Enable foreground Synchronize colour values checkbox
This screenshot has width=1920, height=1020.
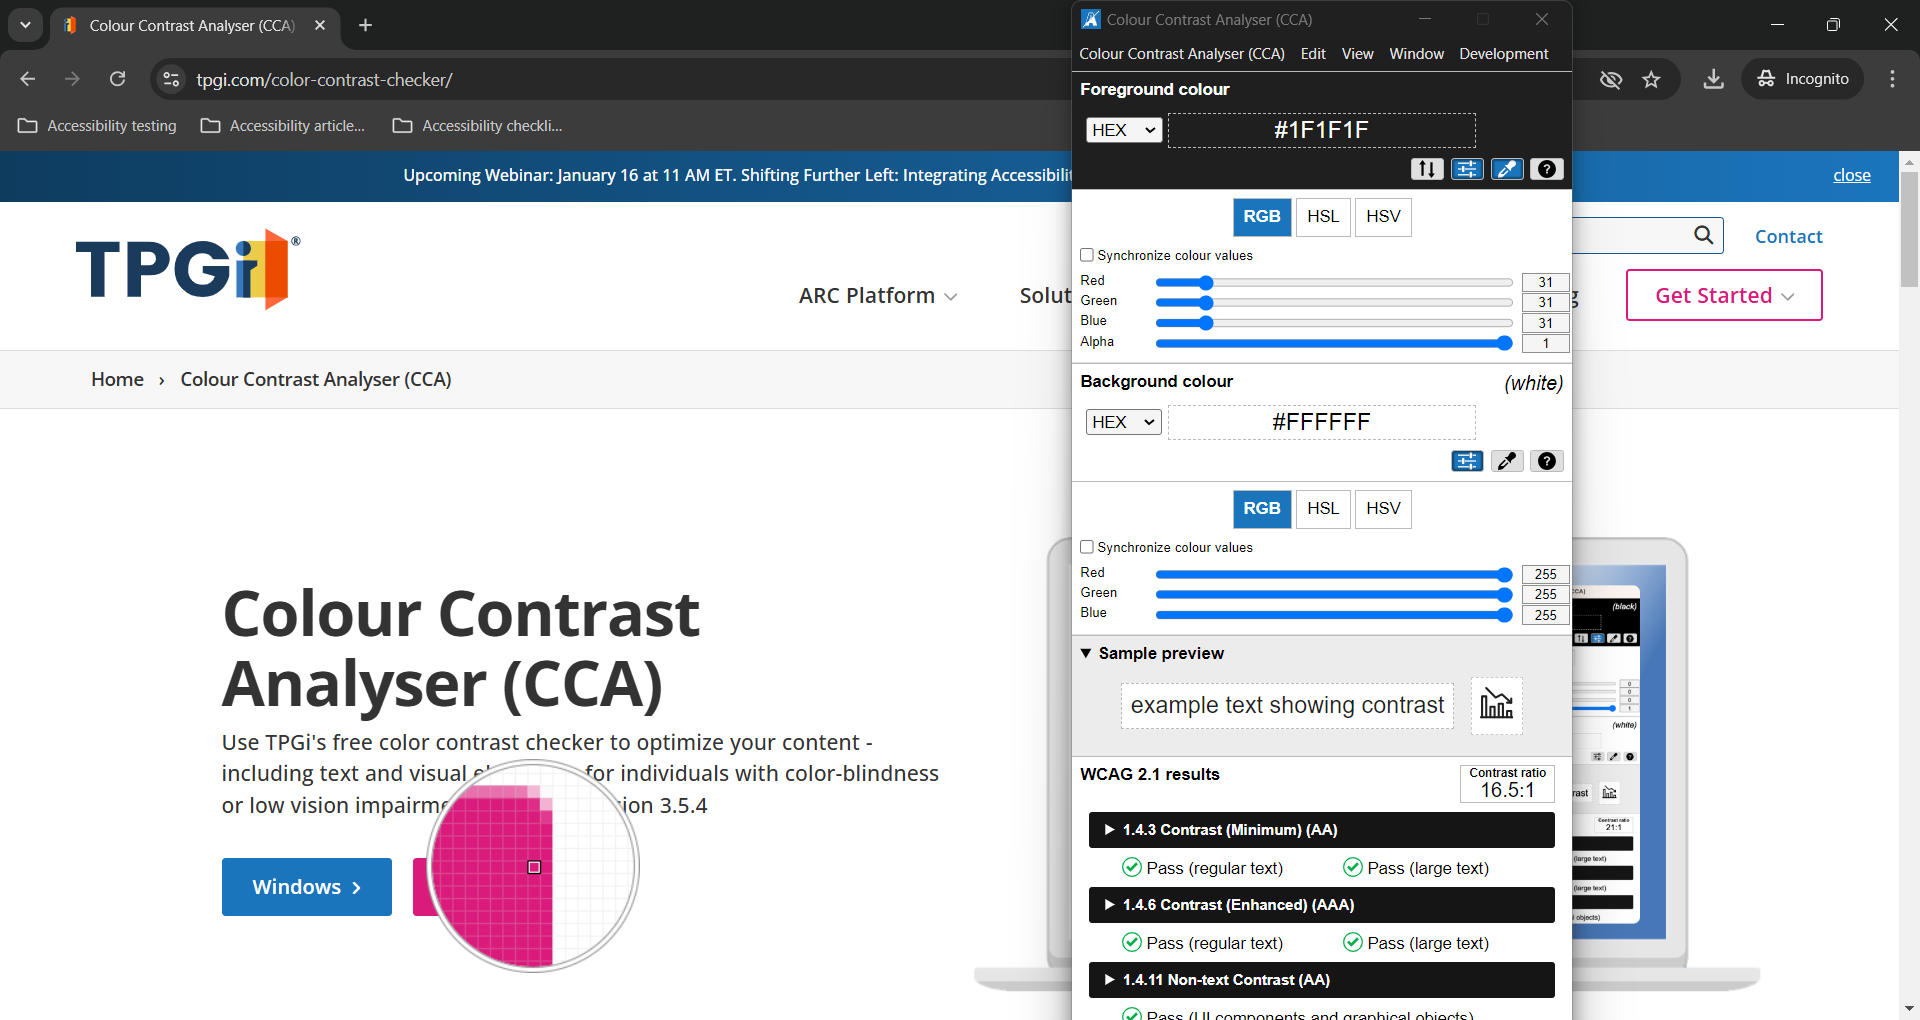pos(1087,255)
